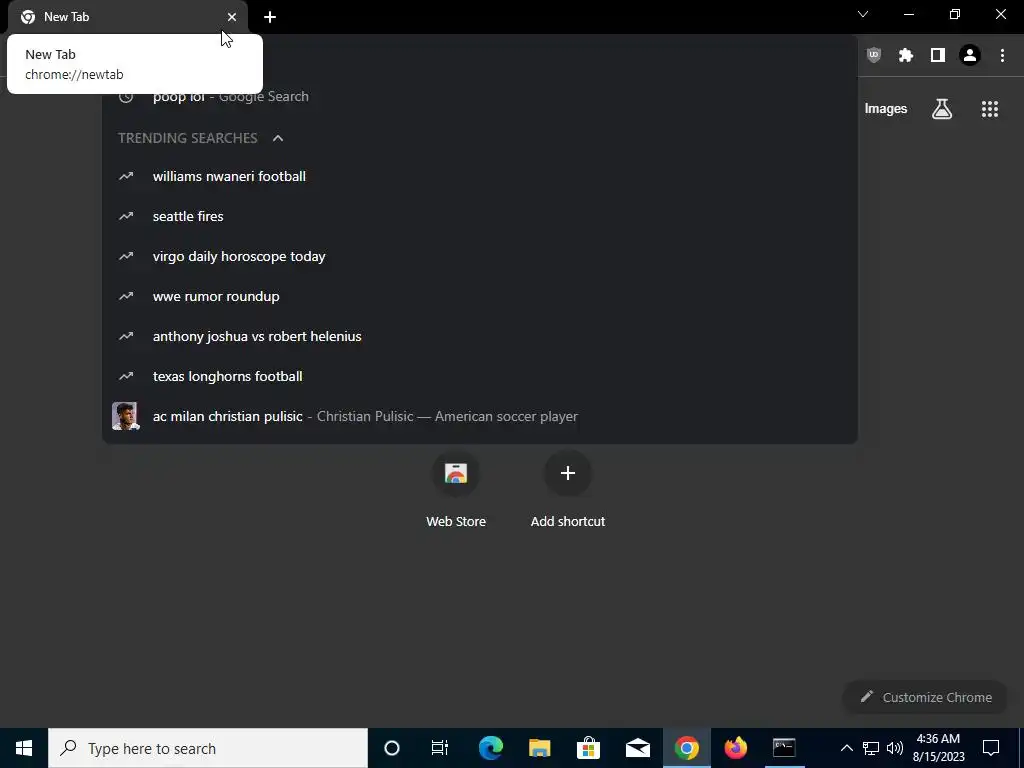This screenshot has width=1024, height=768.
Task: Select suggestion wwe rumor roundup
Action: click(480, 296)
